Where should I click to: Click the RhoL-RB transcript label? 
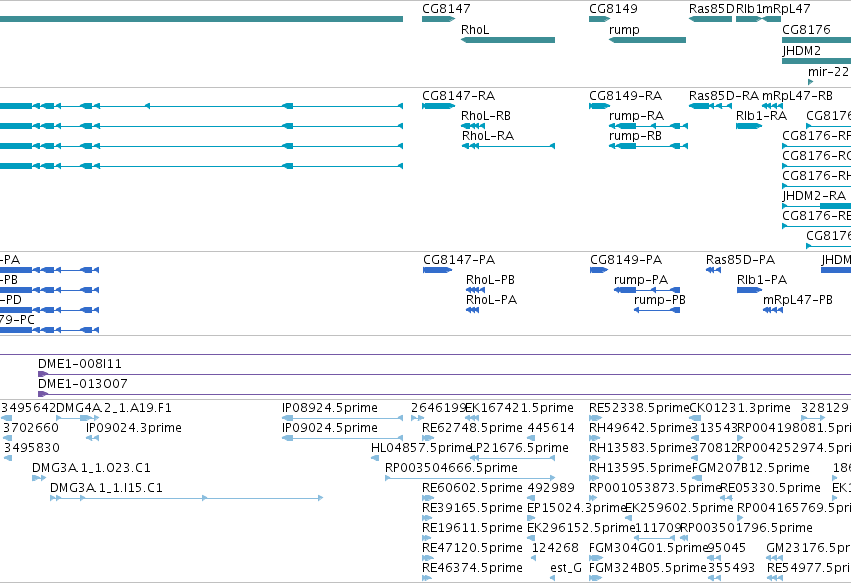[486, 116]
